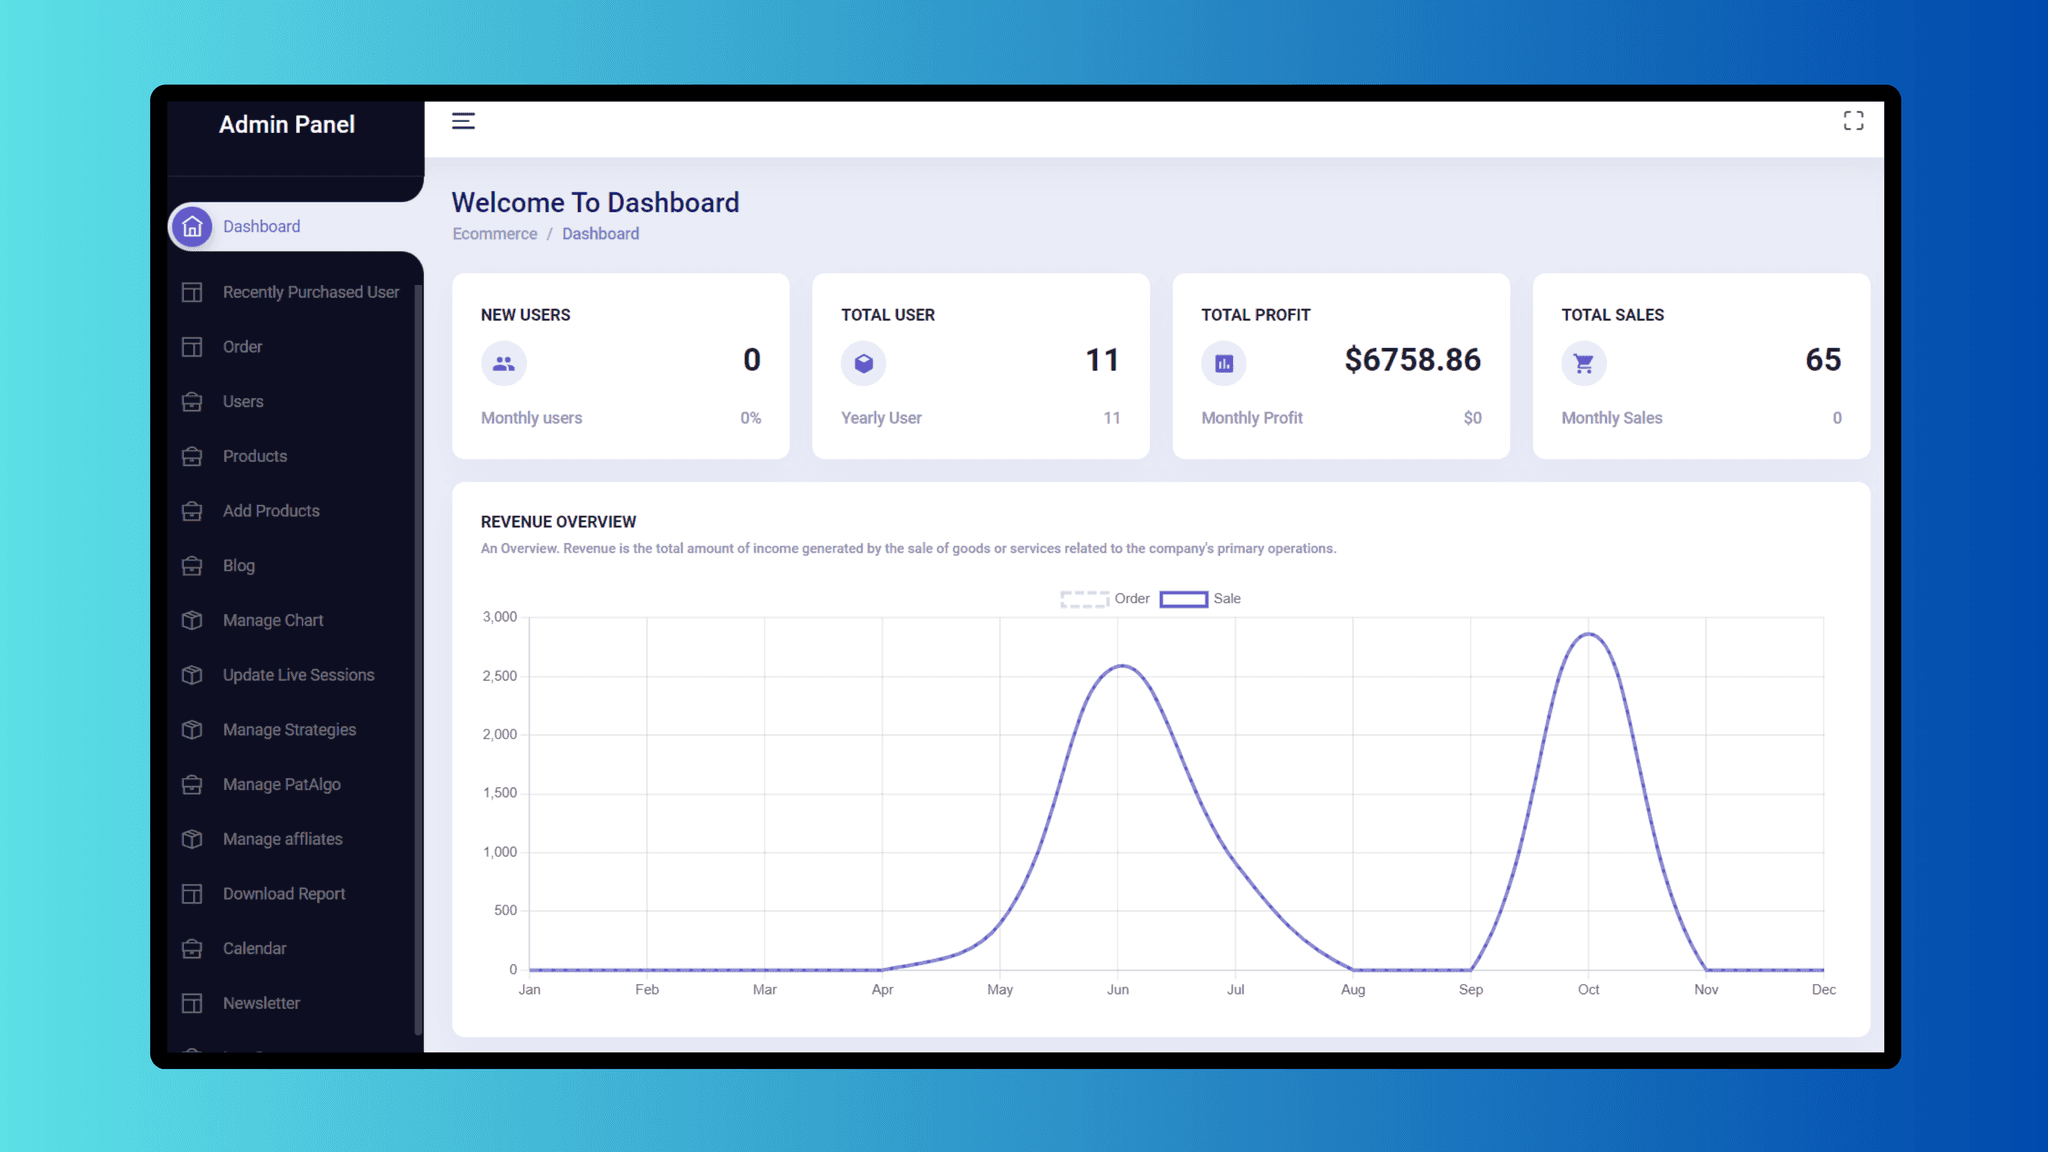Click the Update Live Sessions cube icon
The height and width of the screenshot is (1152, 2048).
pyautogui.click(x=192, y=675)
